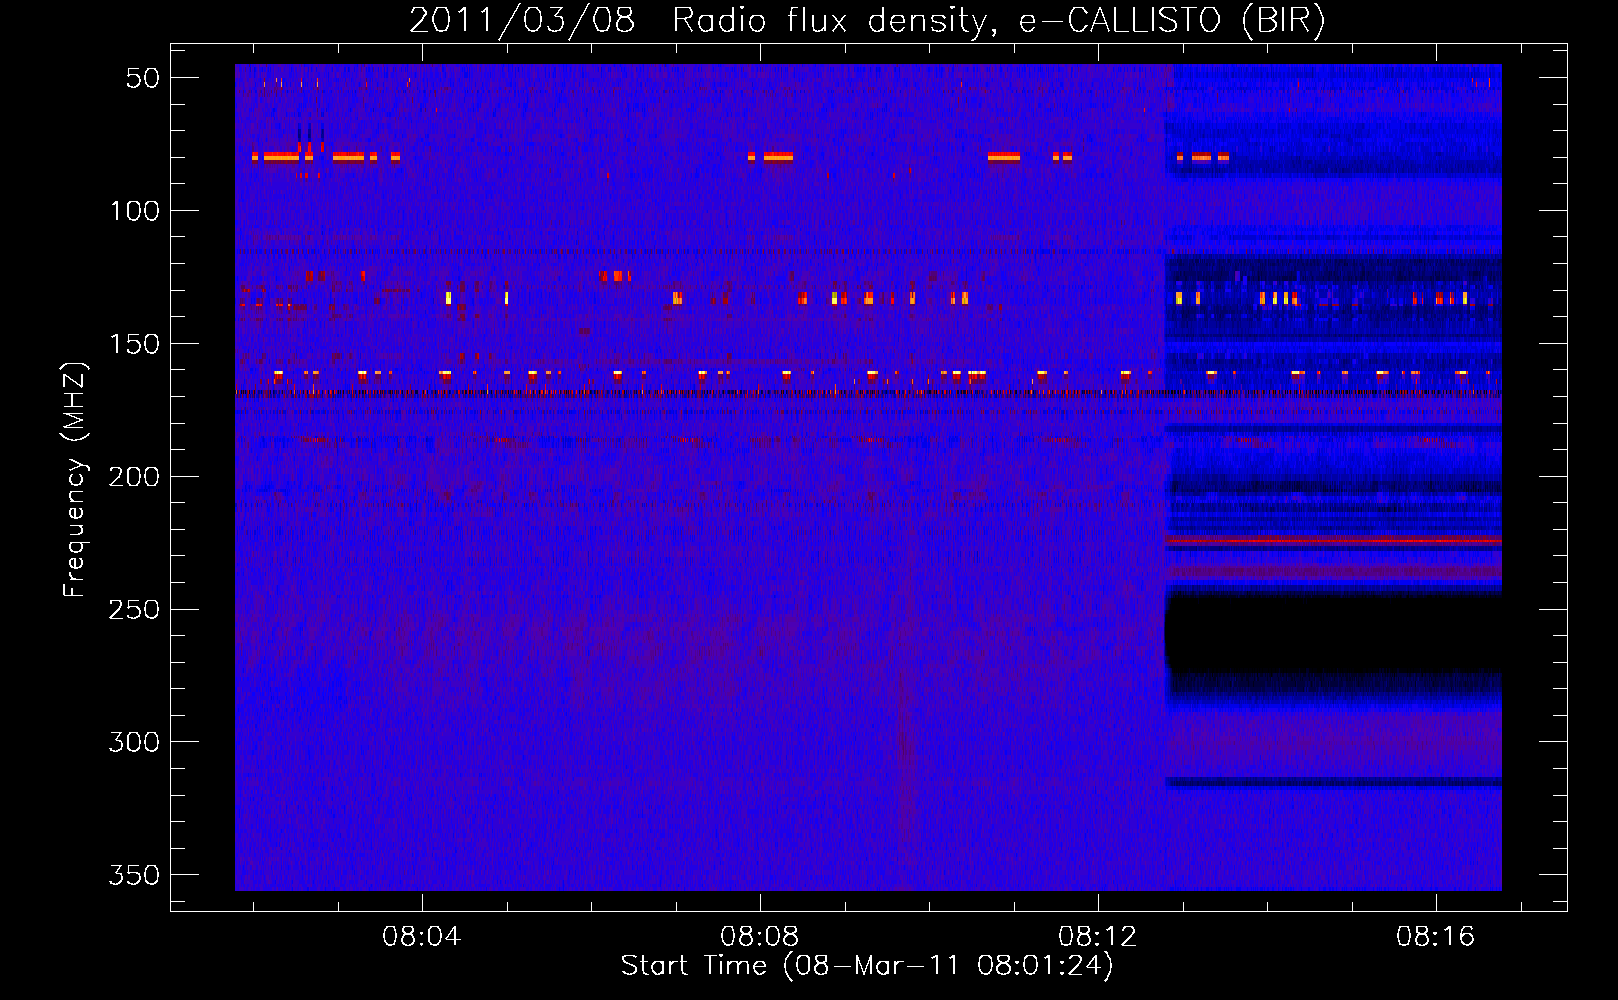Click the red horizontal line near 225 MHz
Image resolution: width=1618 pixels, height=1000 pixels.
pos(1333,540)
